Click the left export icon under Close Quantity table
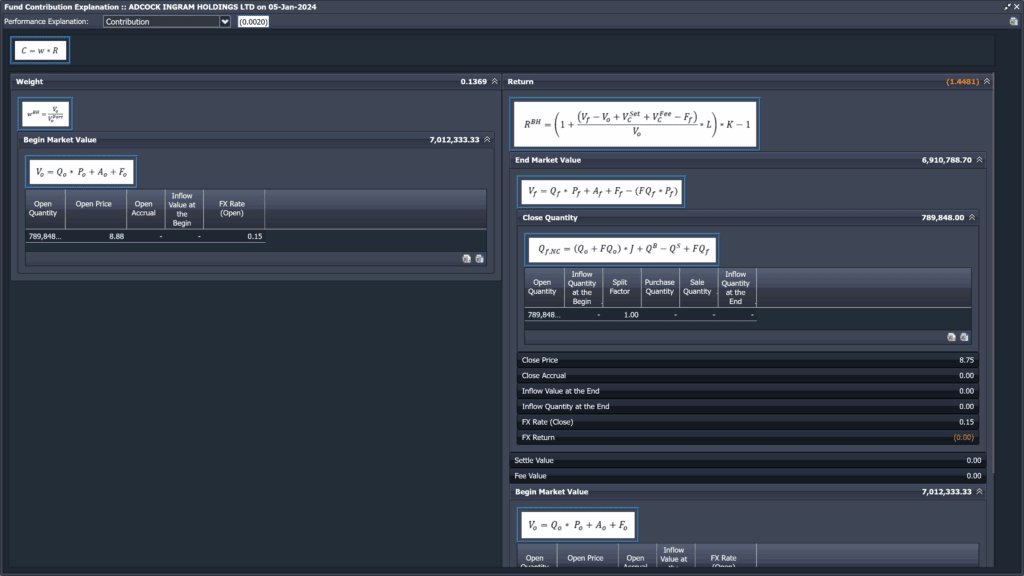This screenshot has width=1024, height=576. (950, 337)
